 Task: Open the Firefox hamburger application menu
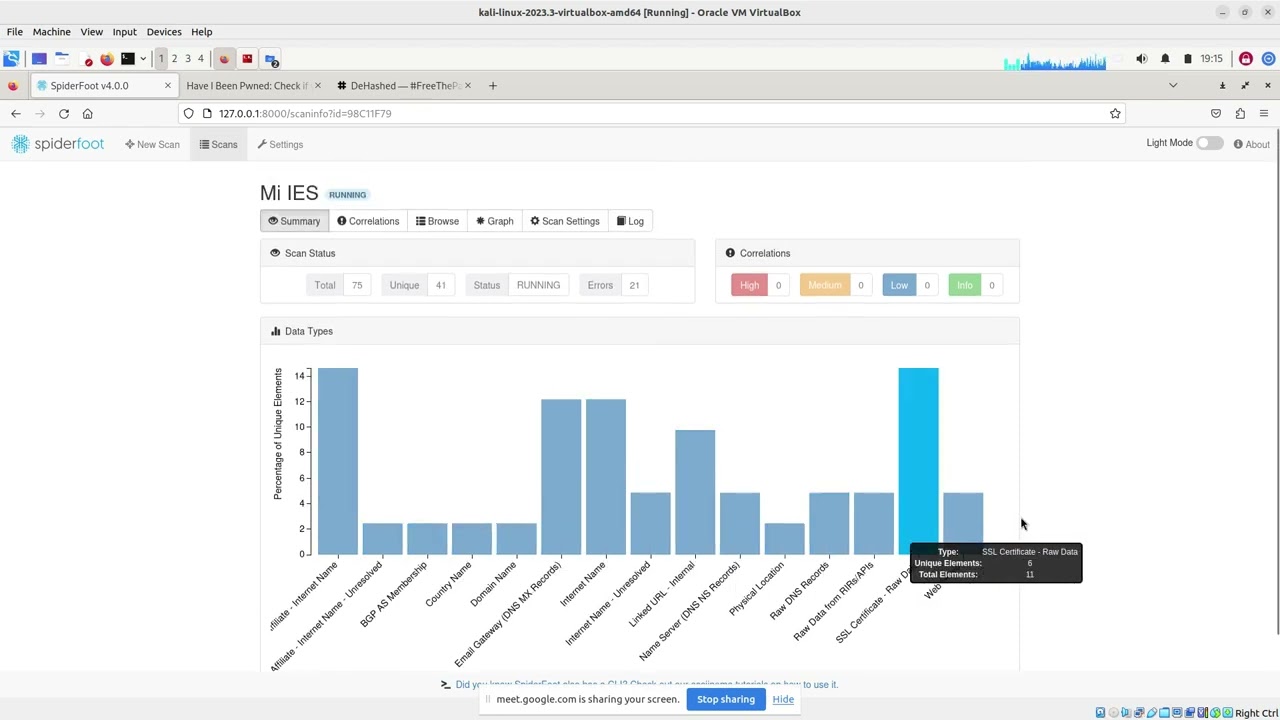(1264, 114)
